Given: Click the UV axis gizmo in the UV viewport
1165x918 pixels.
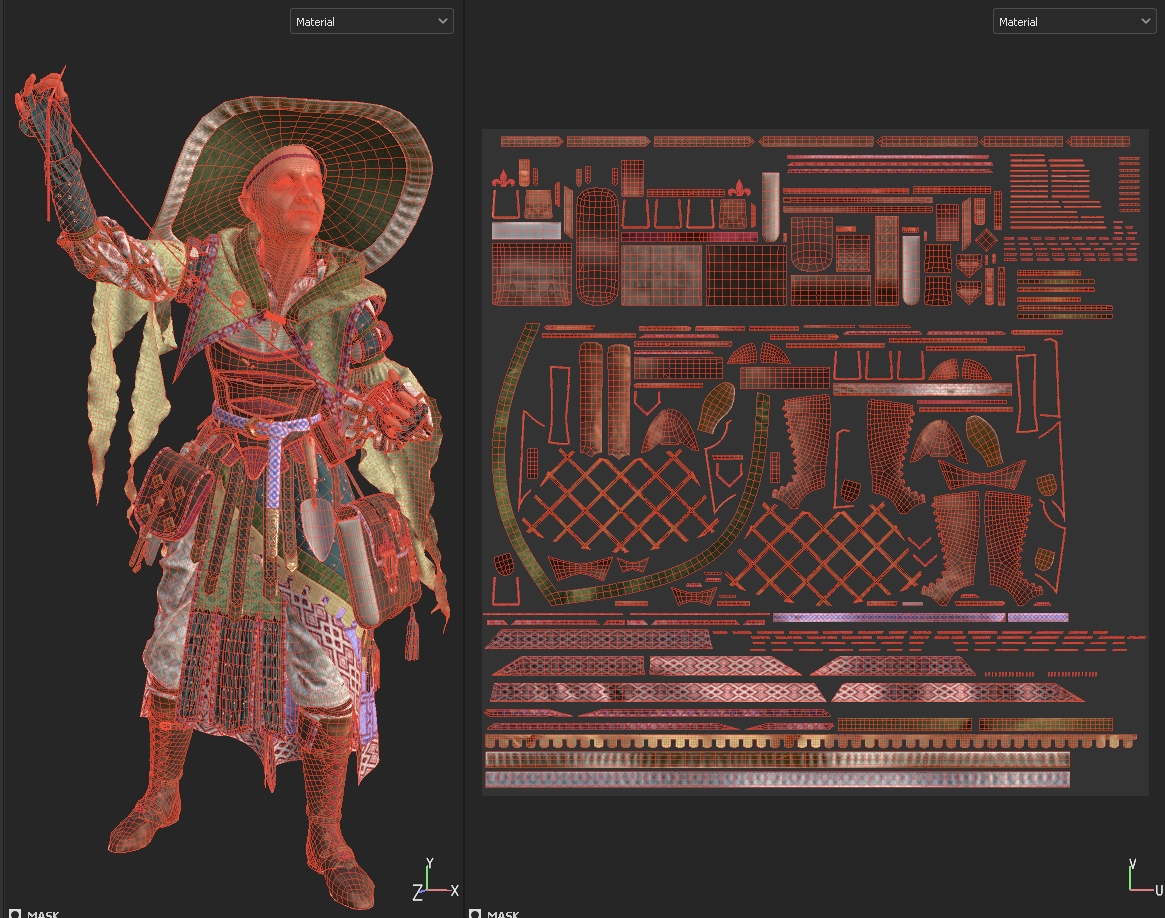Looking at the screenshot, I should 1137,878.
